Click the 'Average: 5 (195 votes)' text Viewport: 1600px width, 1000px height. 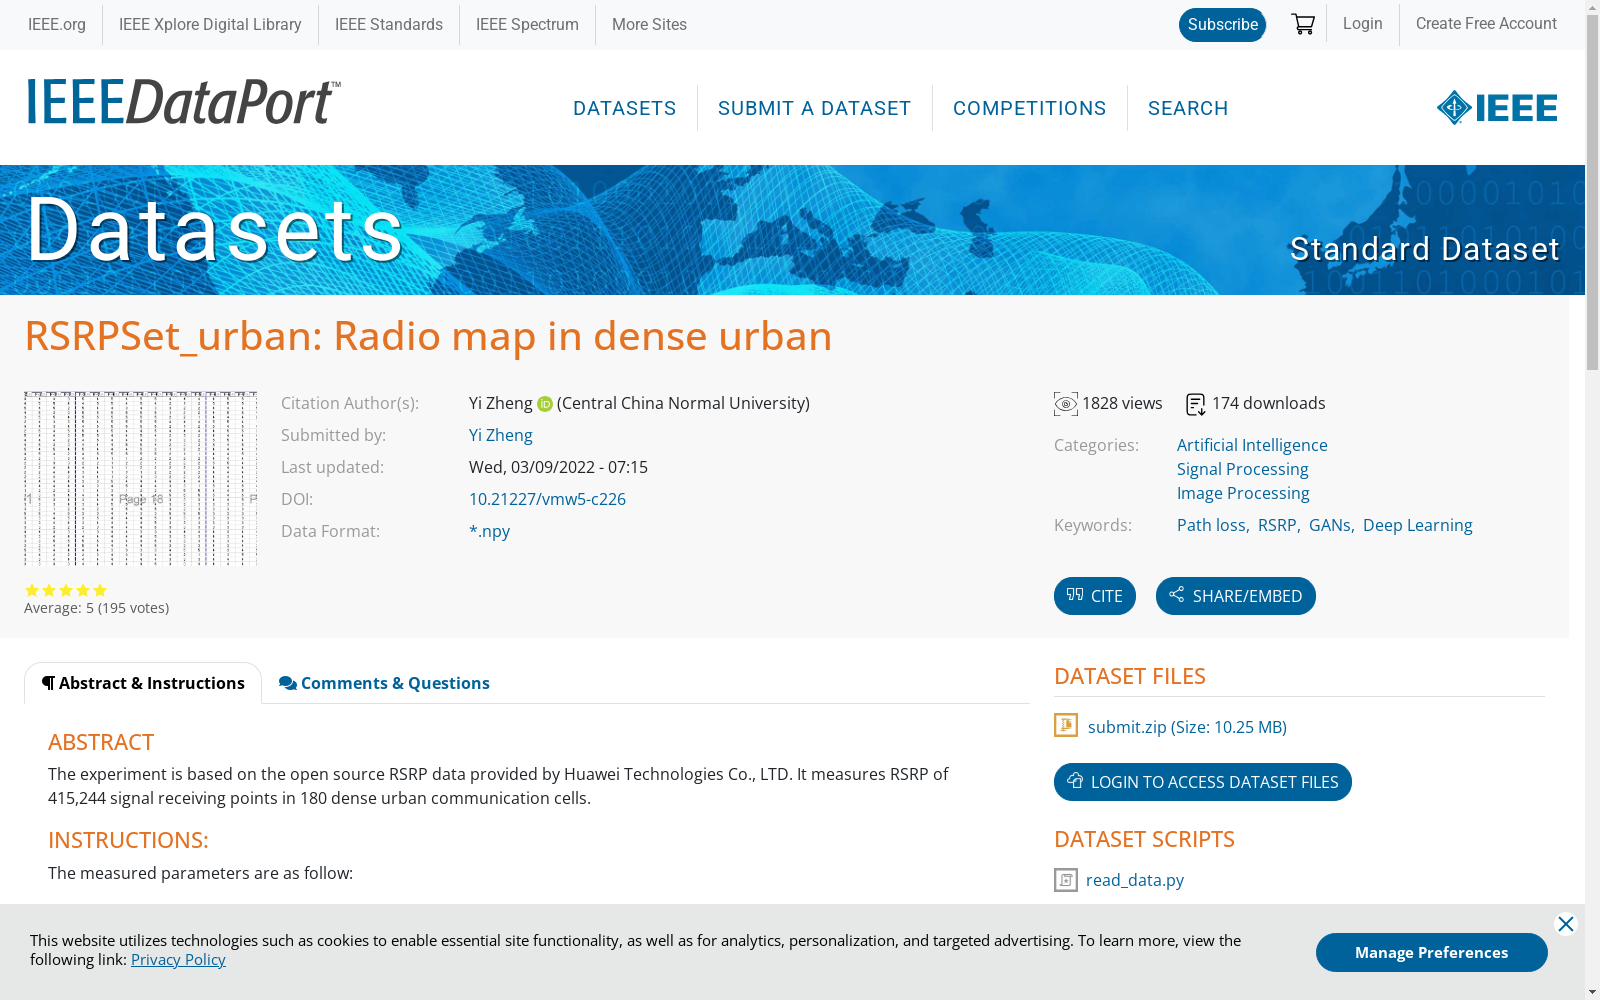pos(97,608)
